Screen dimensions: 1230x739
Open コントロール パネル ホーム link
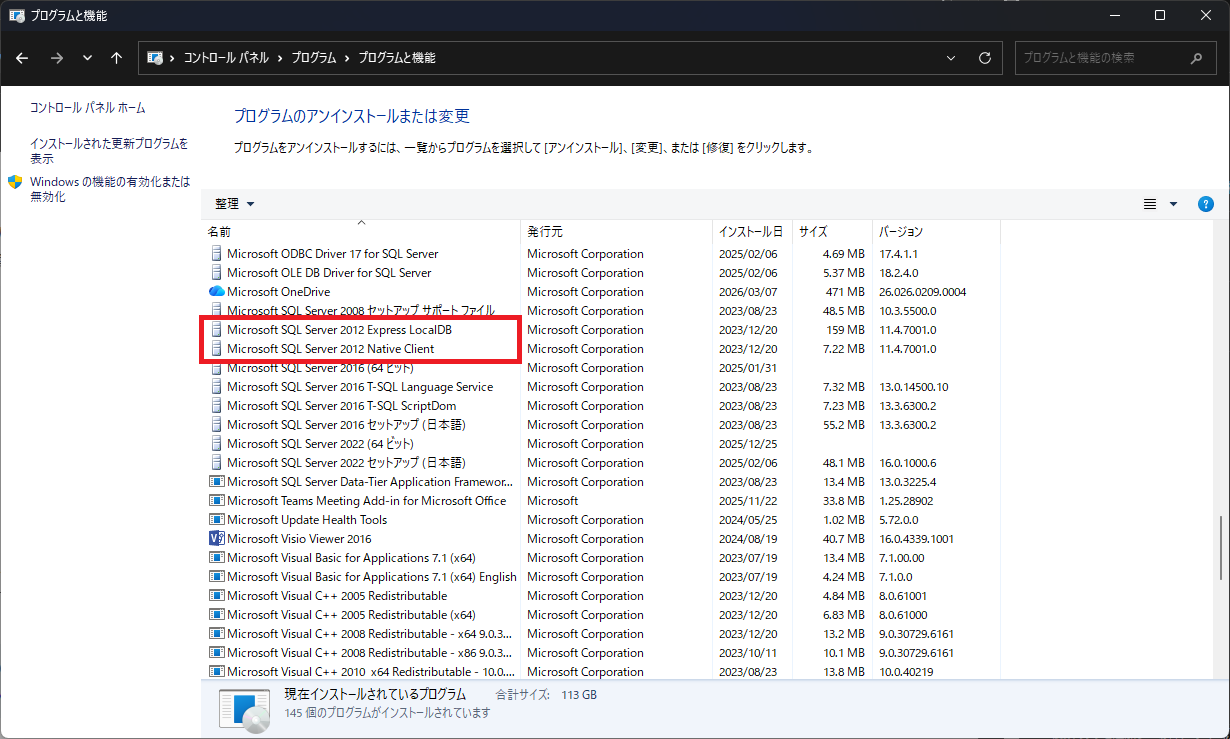click(x=87, y=108)
